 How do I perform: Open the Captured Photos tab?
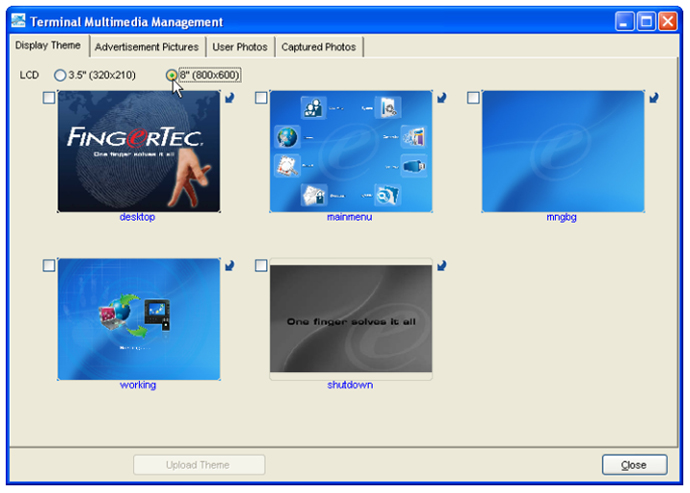tap(319, 47)
